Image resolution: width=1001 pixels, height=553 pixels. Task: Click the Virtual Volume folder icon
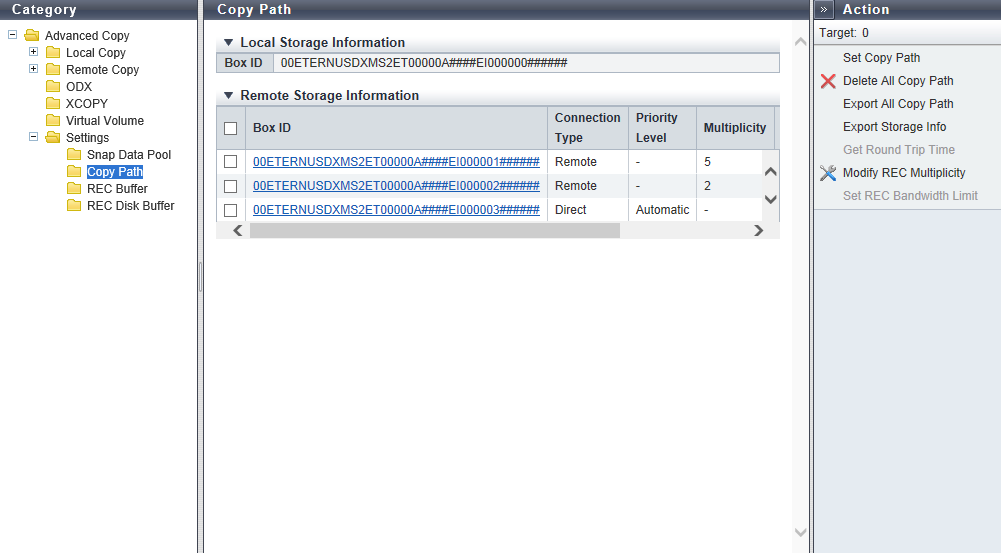[53, 121]
